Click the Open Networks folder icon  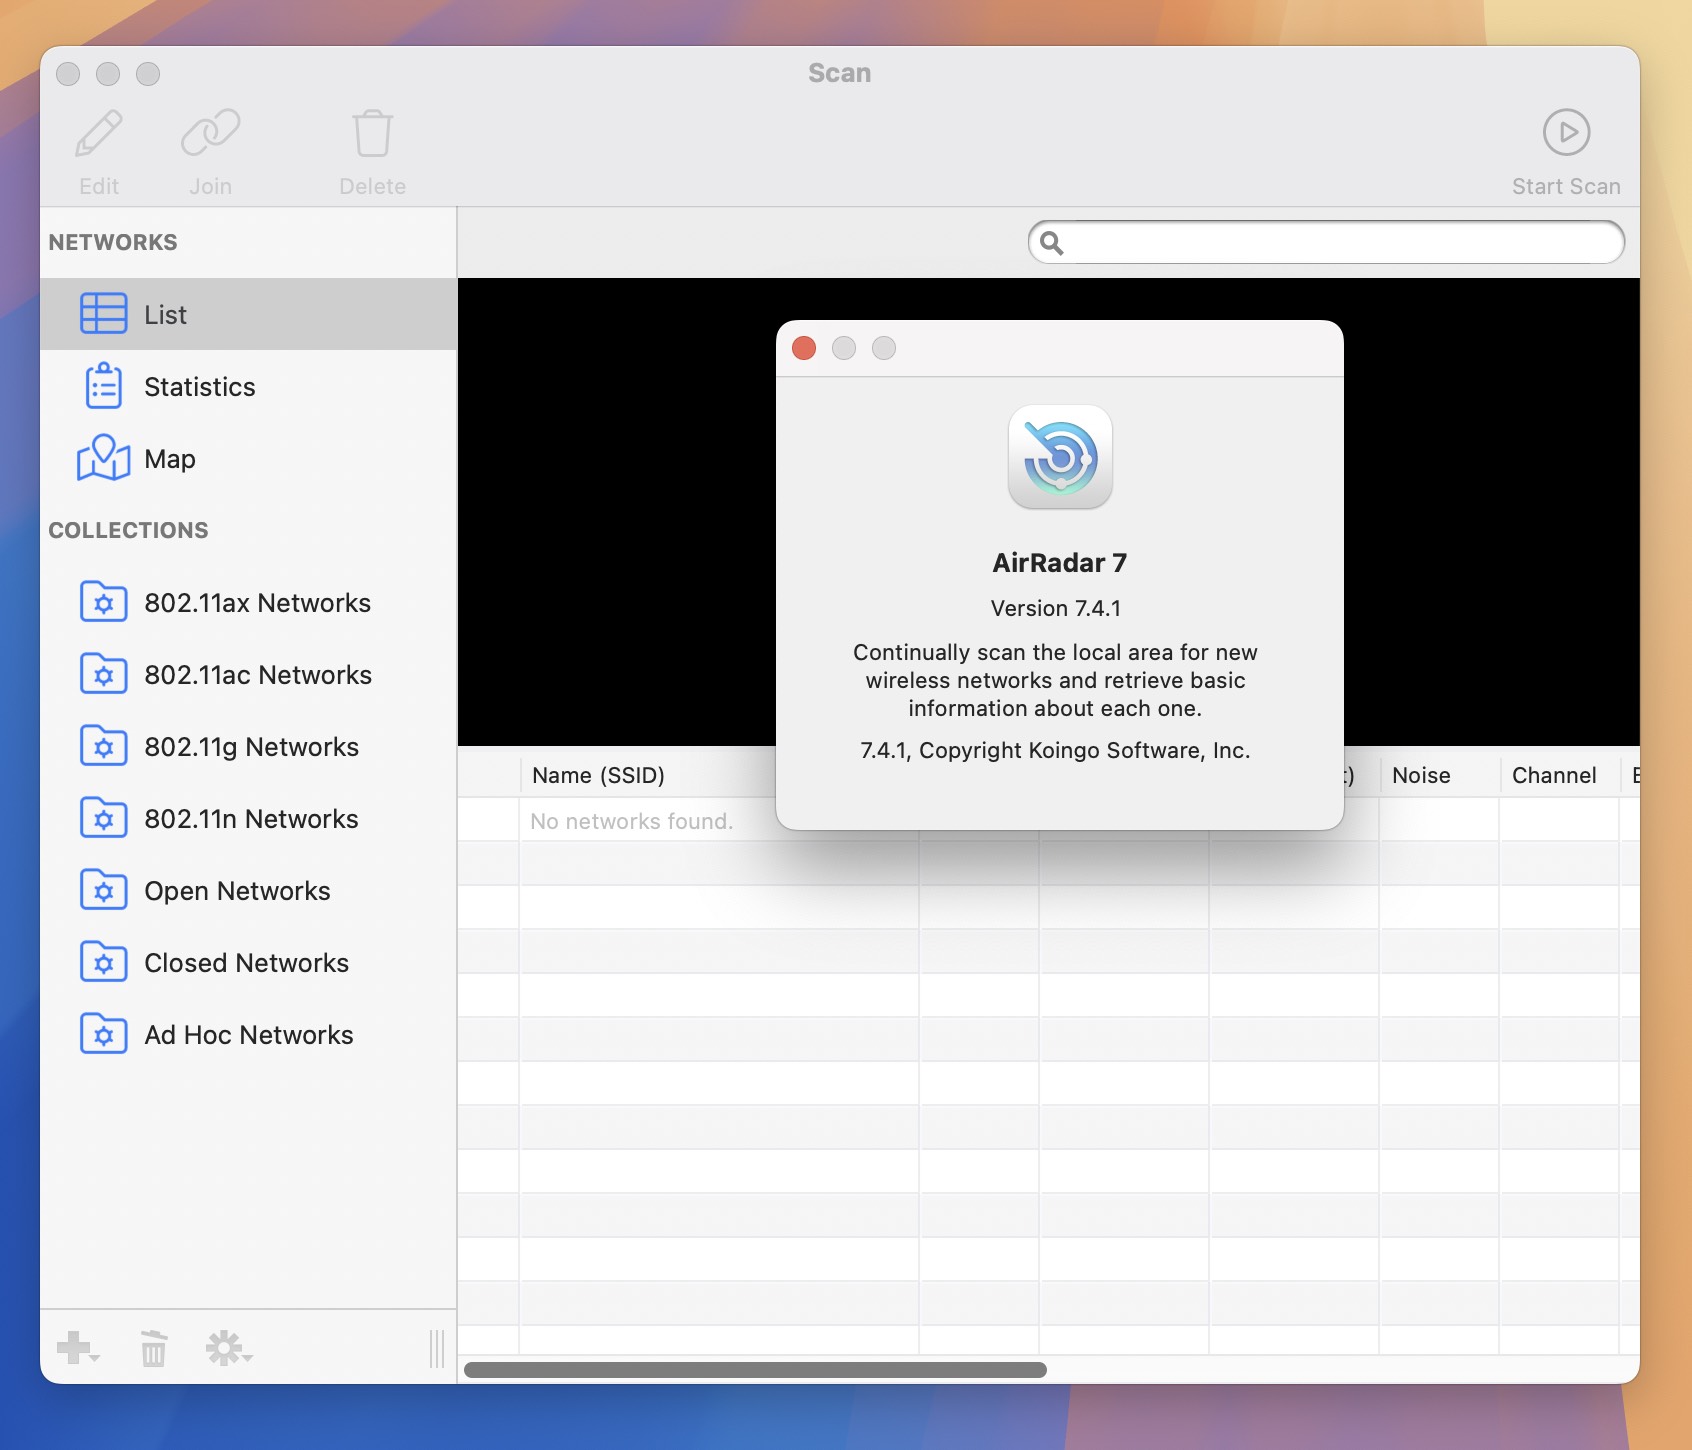tap(103, 890)
